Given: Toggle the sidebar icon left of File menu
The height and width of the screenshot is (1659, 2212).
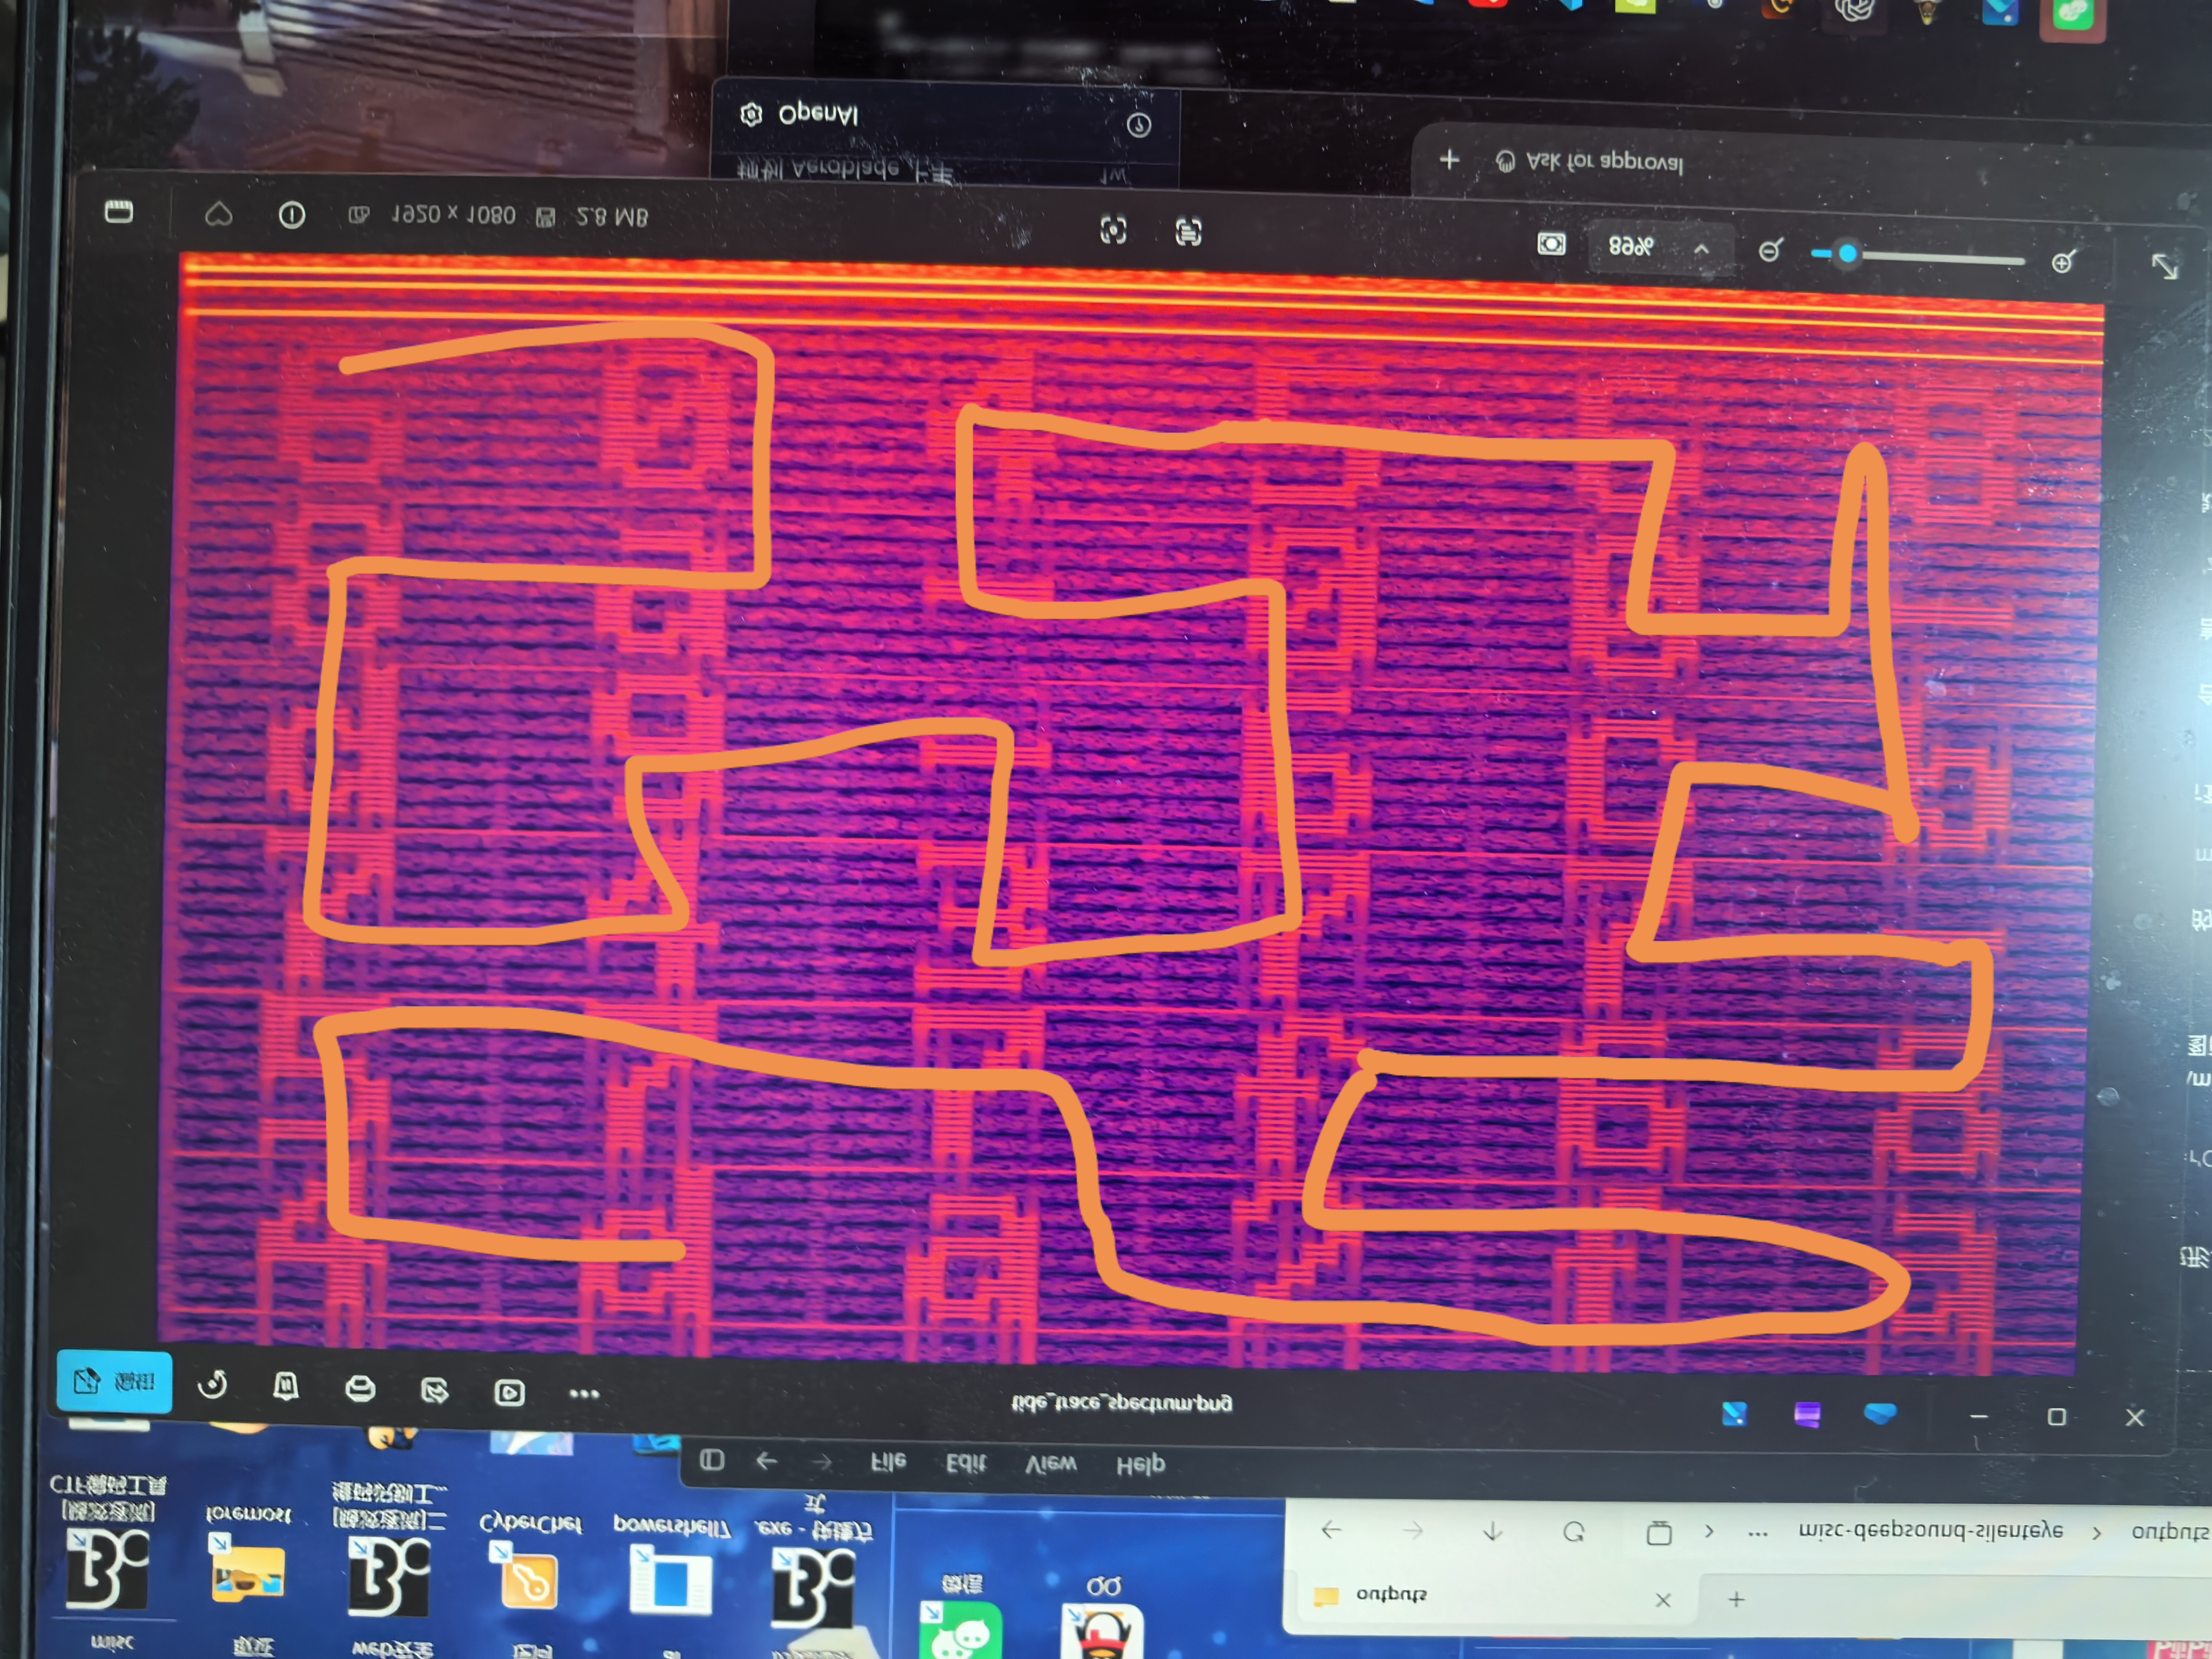Looking at the screenshot, I should click(712, 1459).
